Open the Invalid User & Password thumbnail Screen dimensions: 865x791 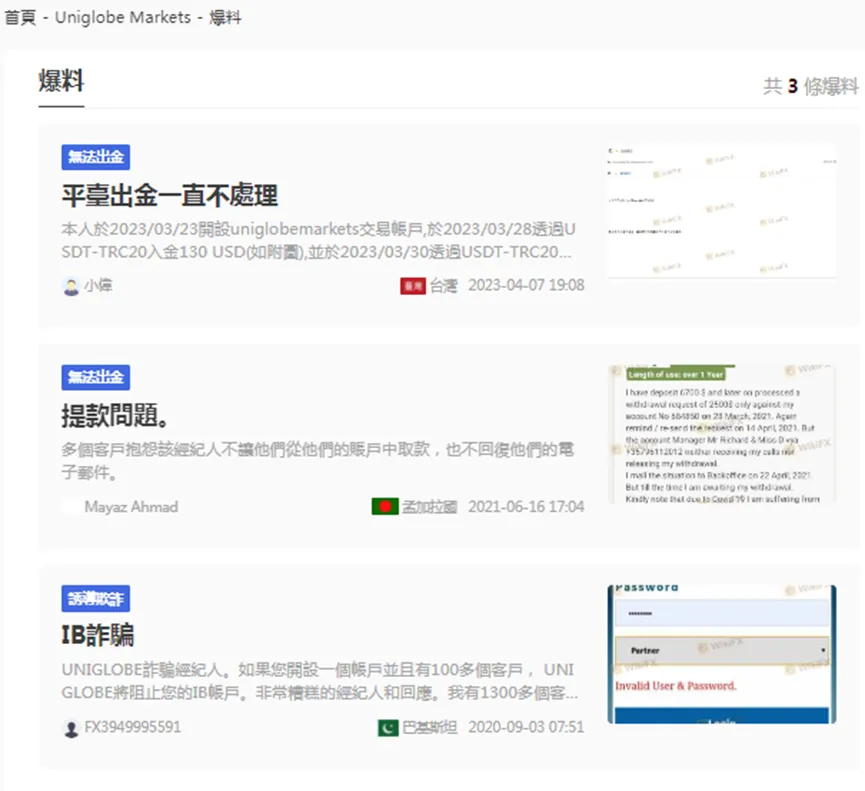click(x=722, y=654)
